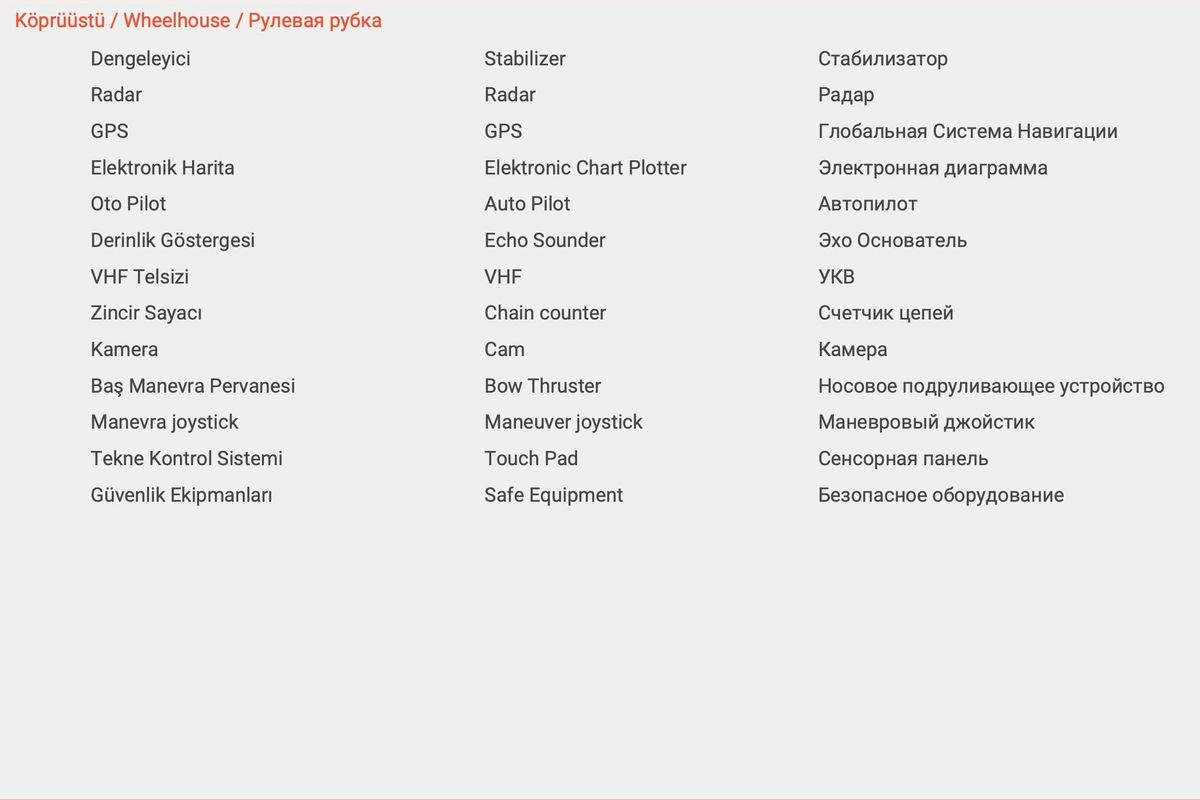The width and height of the screenshot is (1200, 800).
Task: Click the Echo Sounder entry
Action: click(545, 241)
